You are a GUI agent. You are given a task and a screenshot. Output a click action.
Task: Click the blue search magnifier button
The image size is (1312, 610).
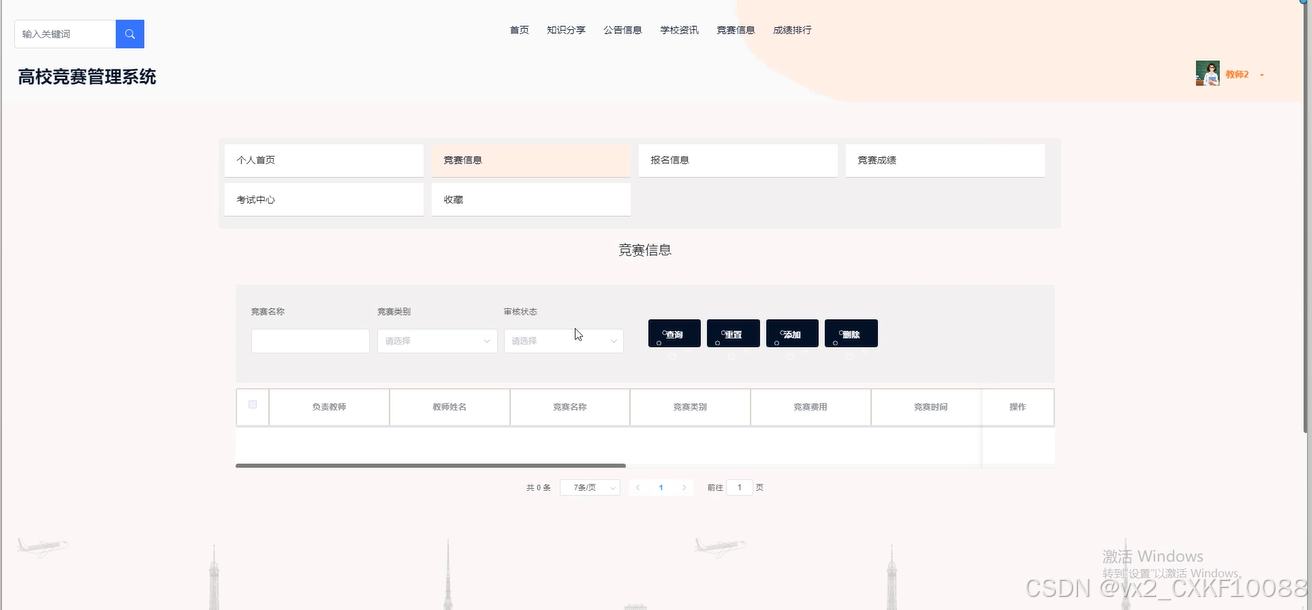pyautogui.click(x=130, y=34)
